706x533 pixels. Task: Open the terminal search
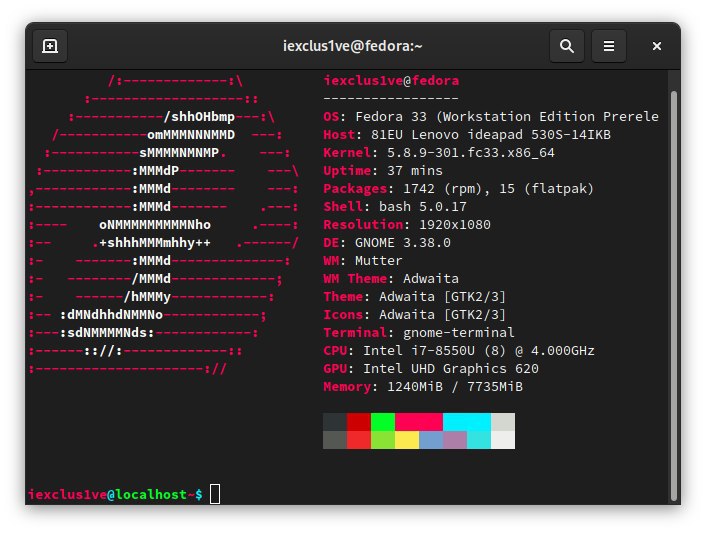[x=567, y=46]
